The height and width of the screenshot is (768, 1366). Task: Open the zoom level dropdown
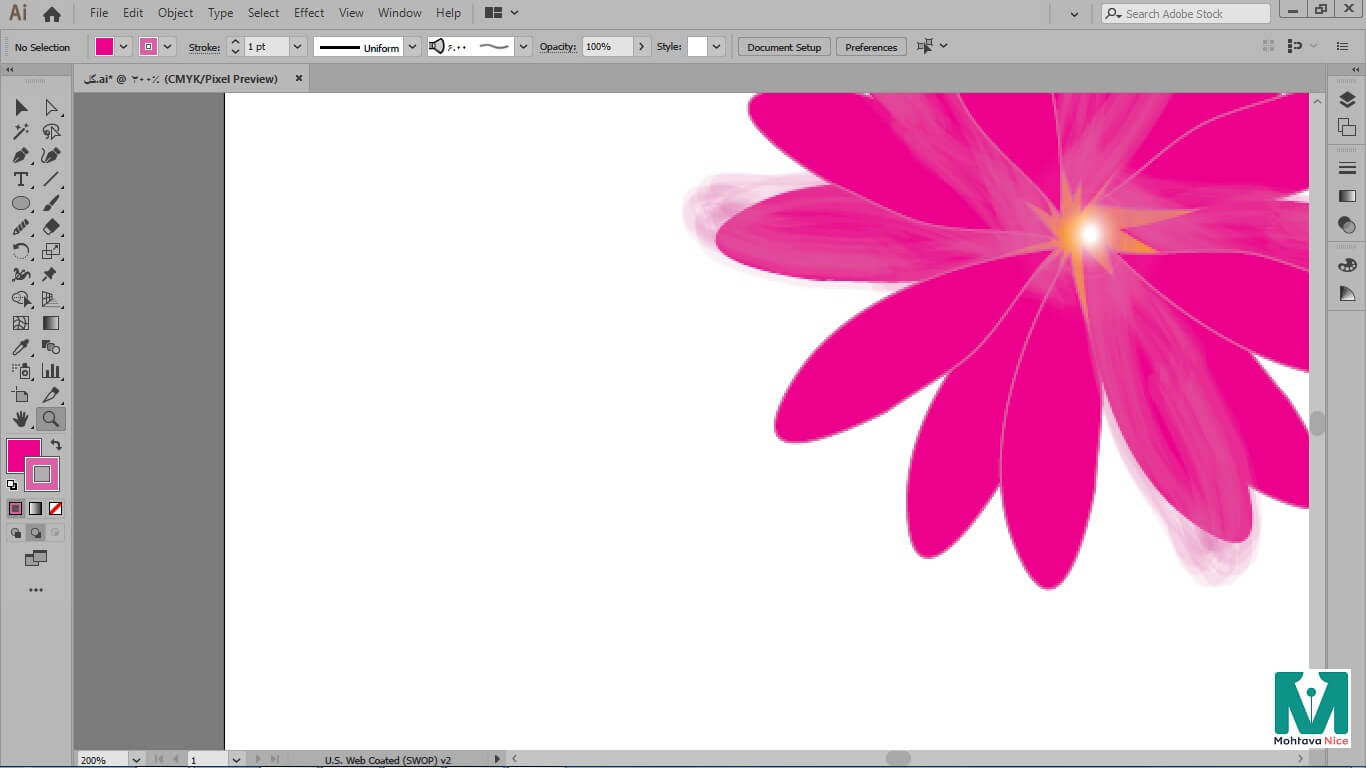point(136,760)
